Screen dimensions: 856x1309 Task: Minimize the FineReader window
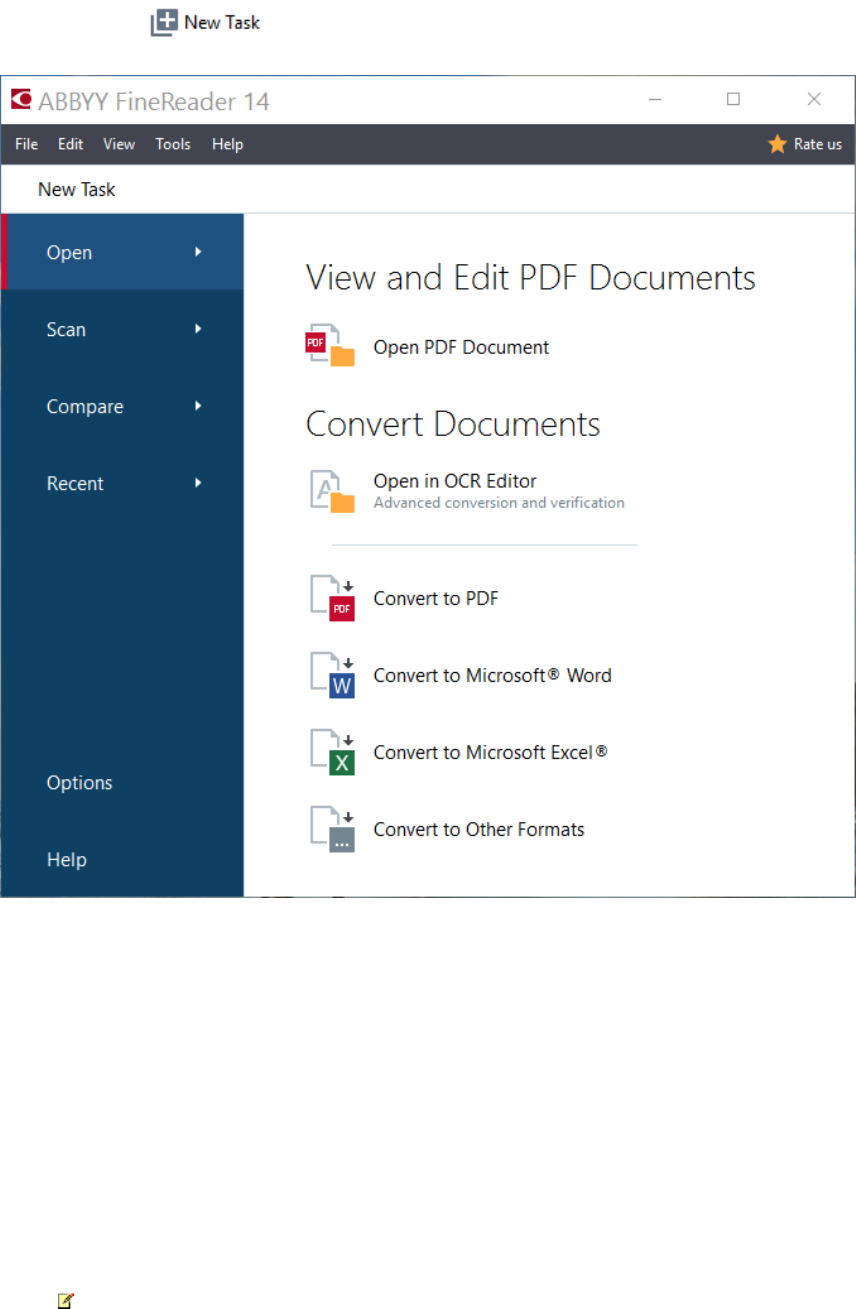coord(655,99)
